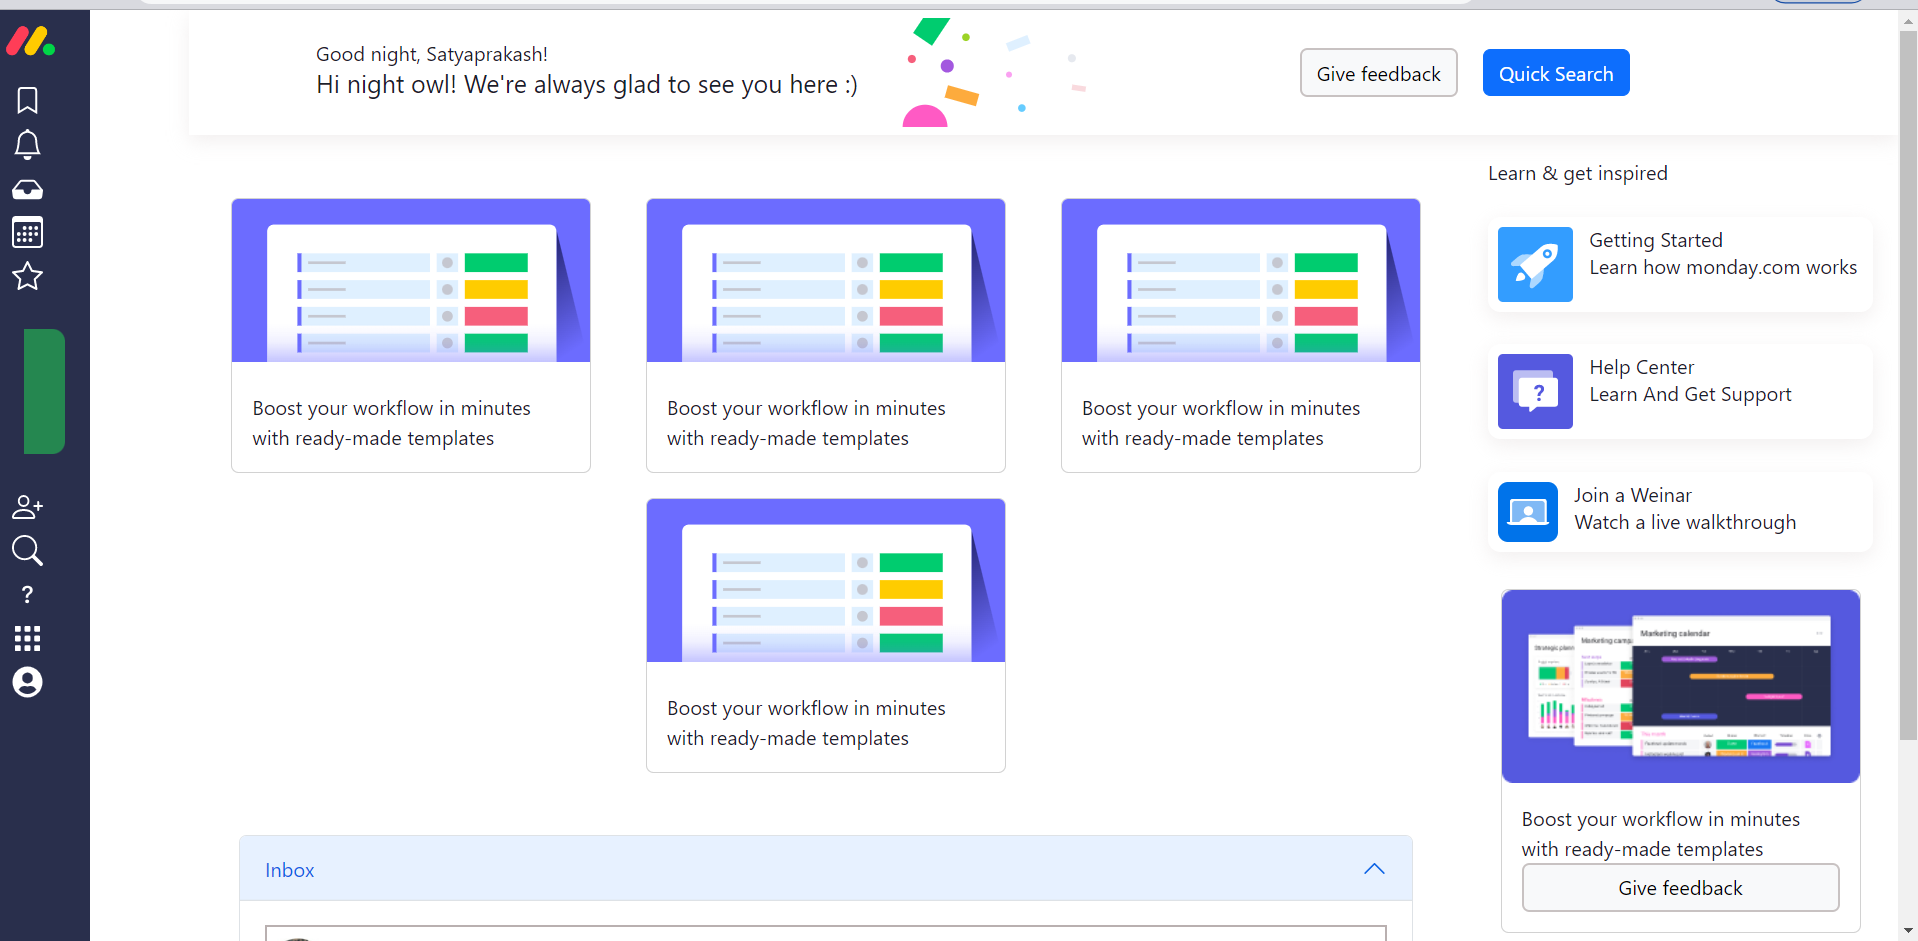1918x941 pixels.
Task: Collapse the Inbox section chevron
Action: point(1374,869)
